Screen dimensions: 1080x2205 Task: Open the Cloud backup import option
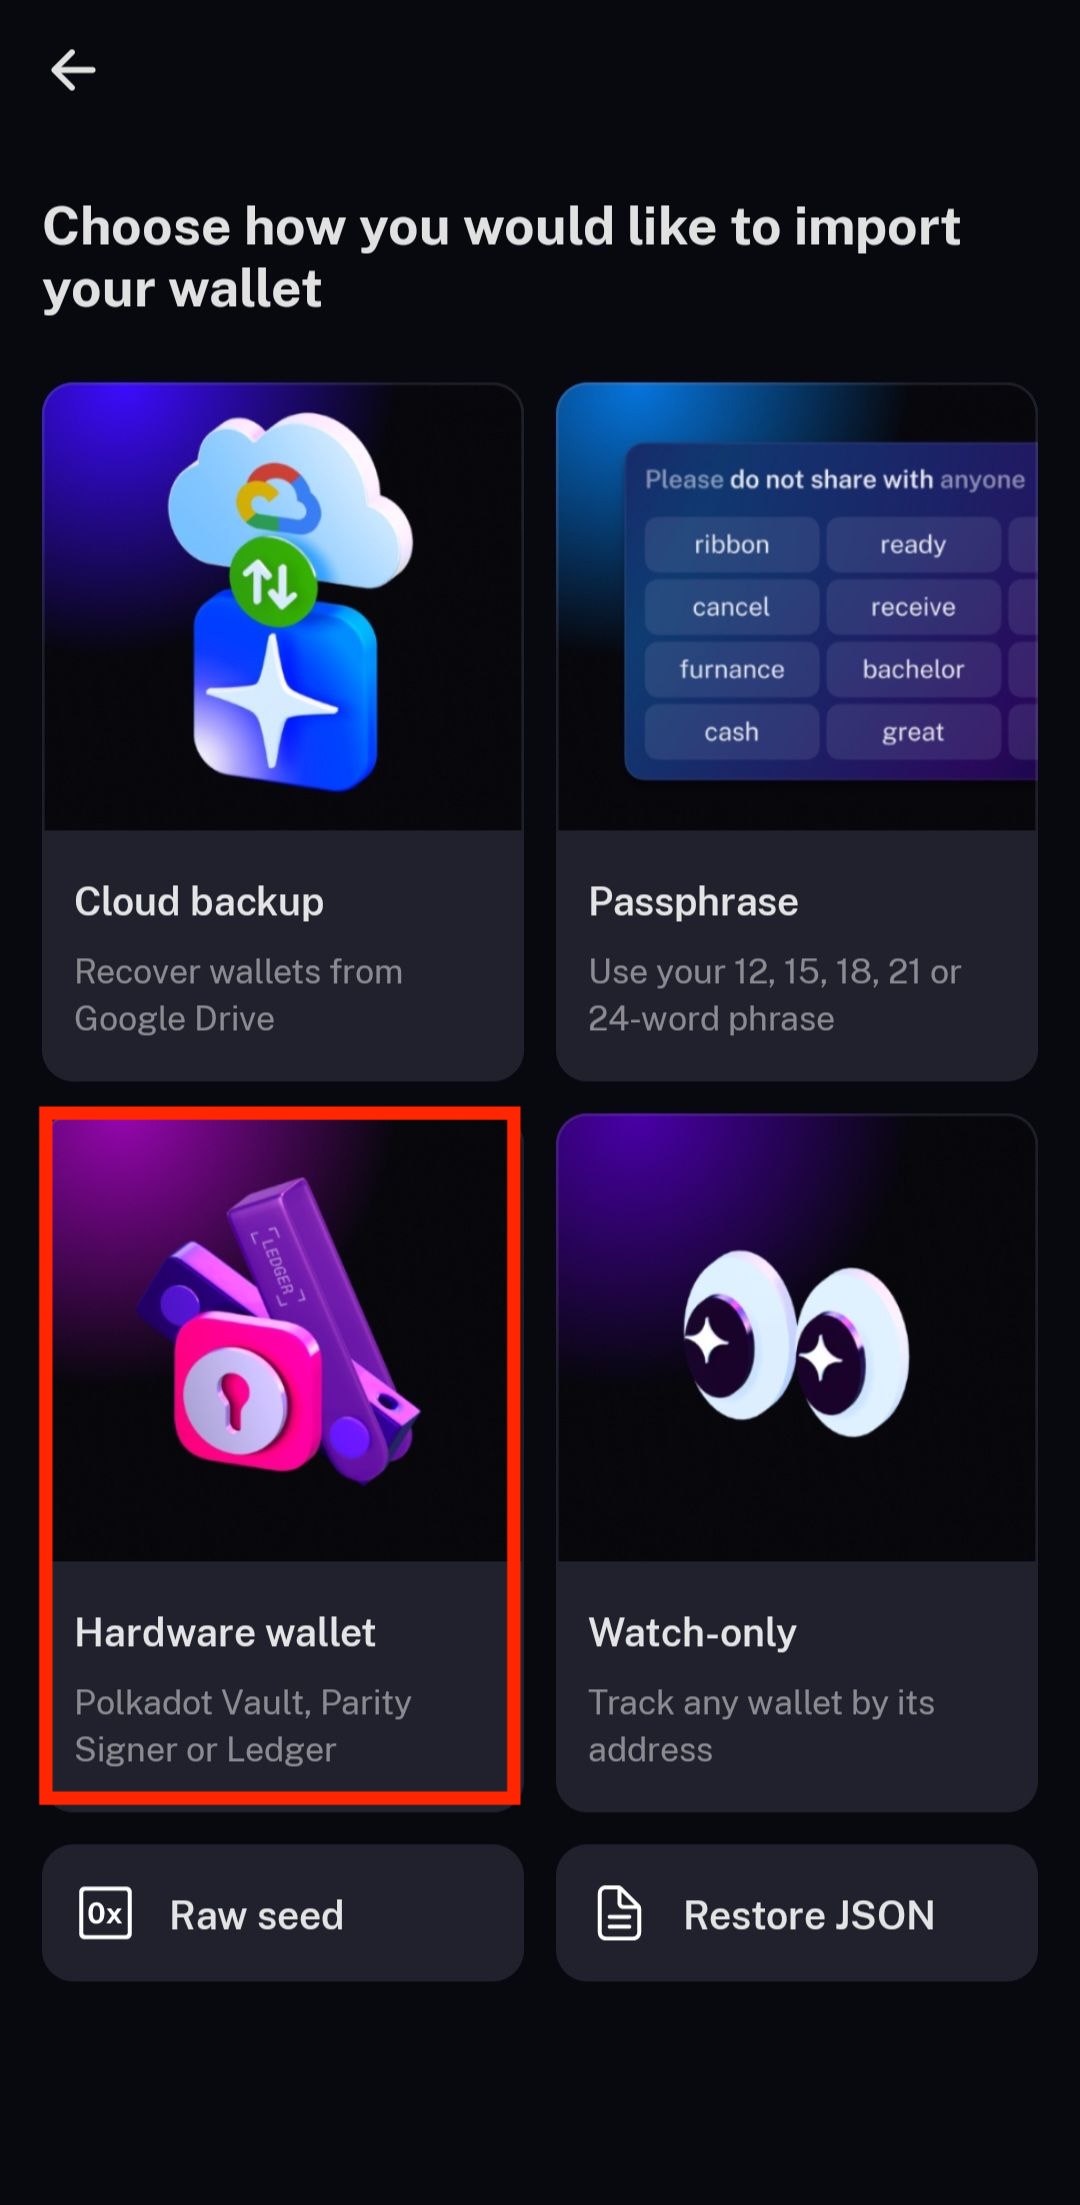tap(283, 731)
